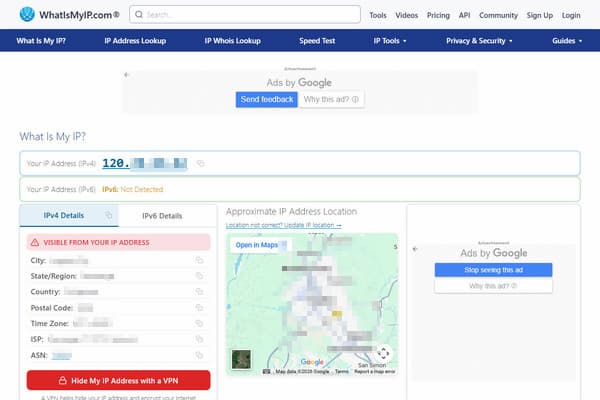Expand the IP Tools dropdown menu
This screenshot has width=600, height=400.
tap(390, 41)
